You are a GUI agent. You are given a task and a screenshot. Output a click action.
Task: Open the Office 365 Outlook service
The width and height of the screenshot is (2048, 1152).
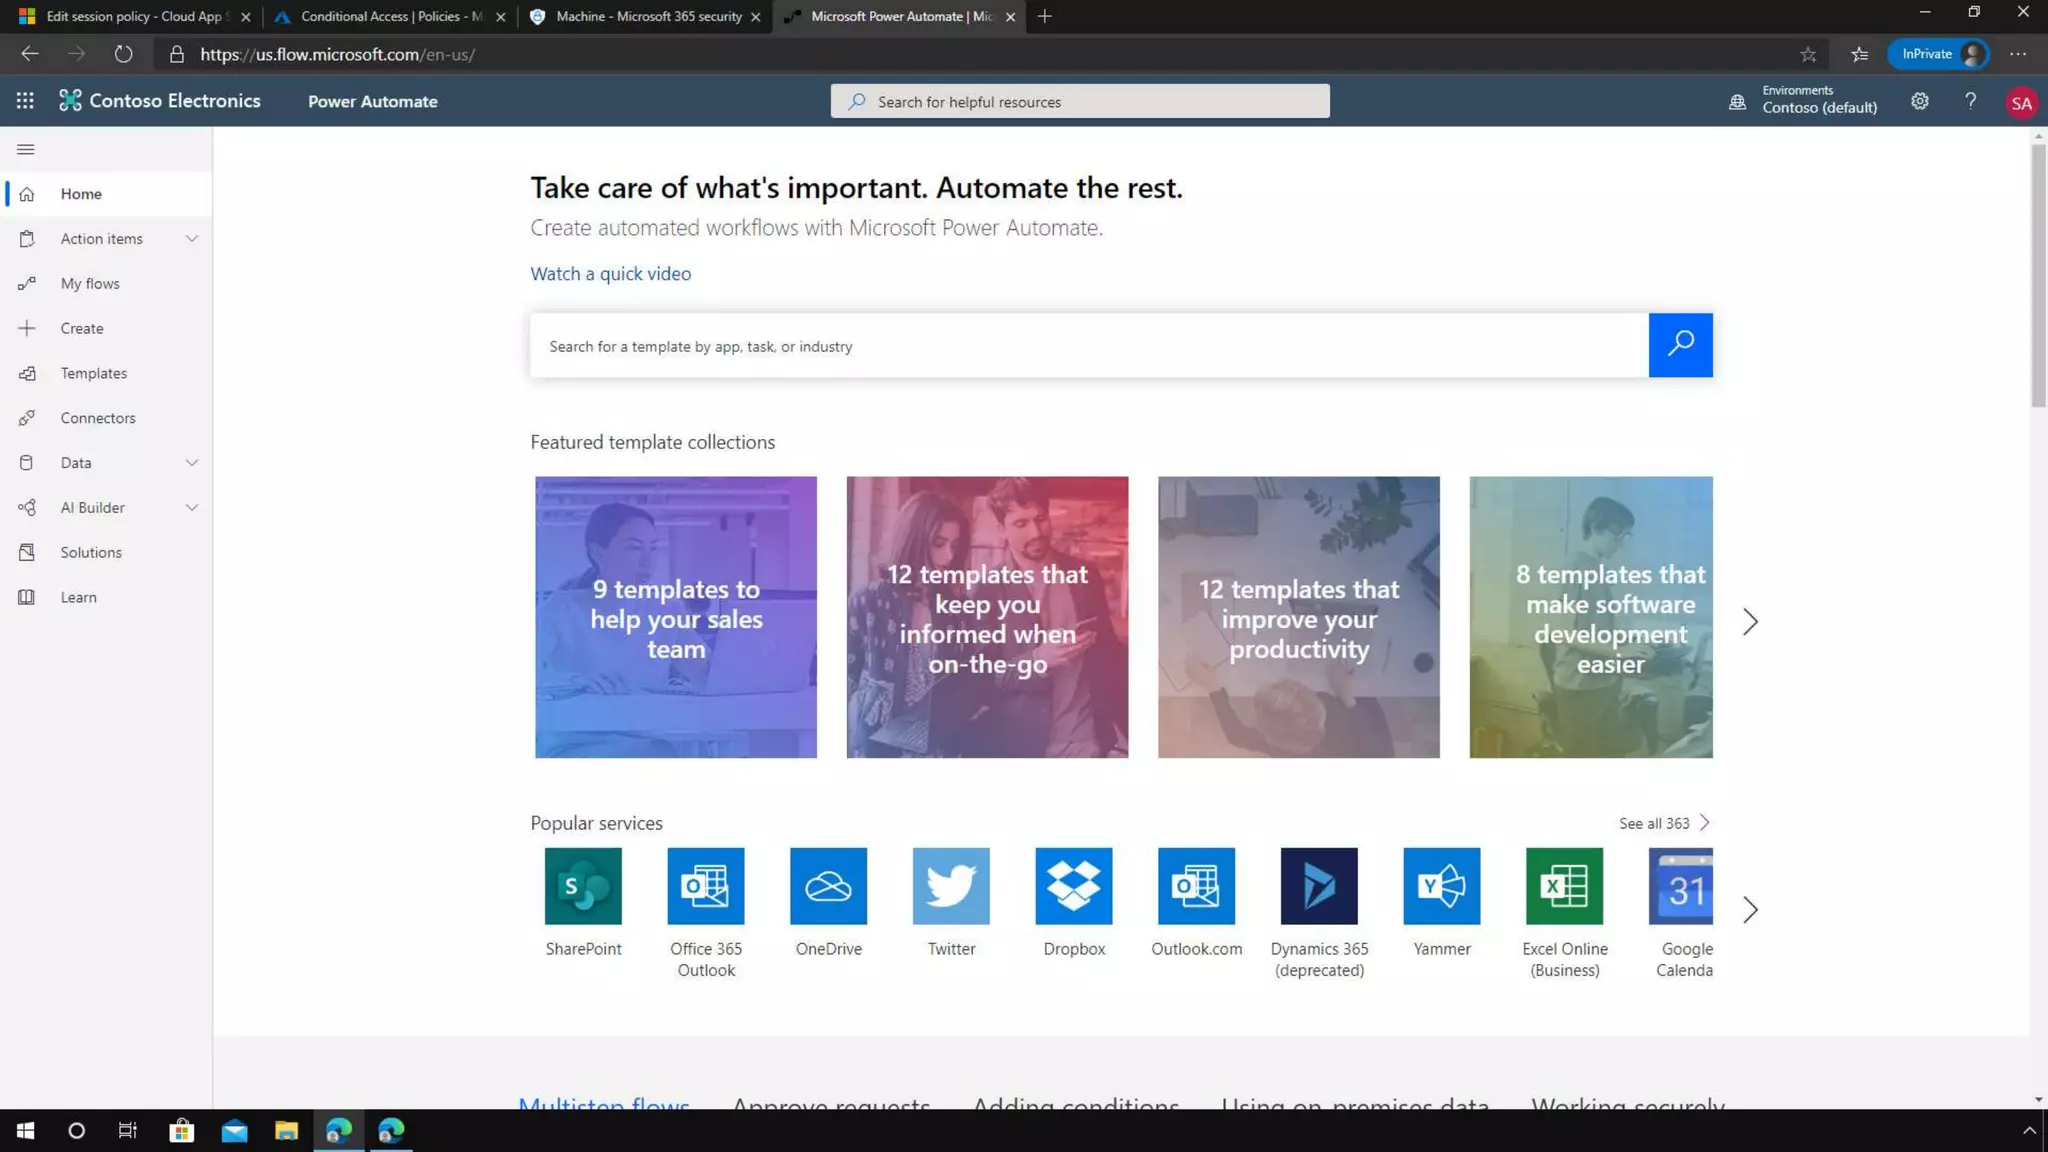[x=706, y=886]
